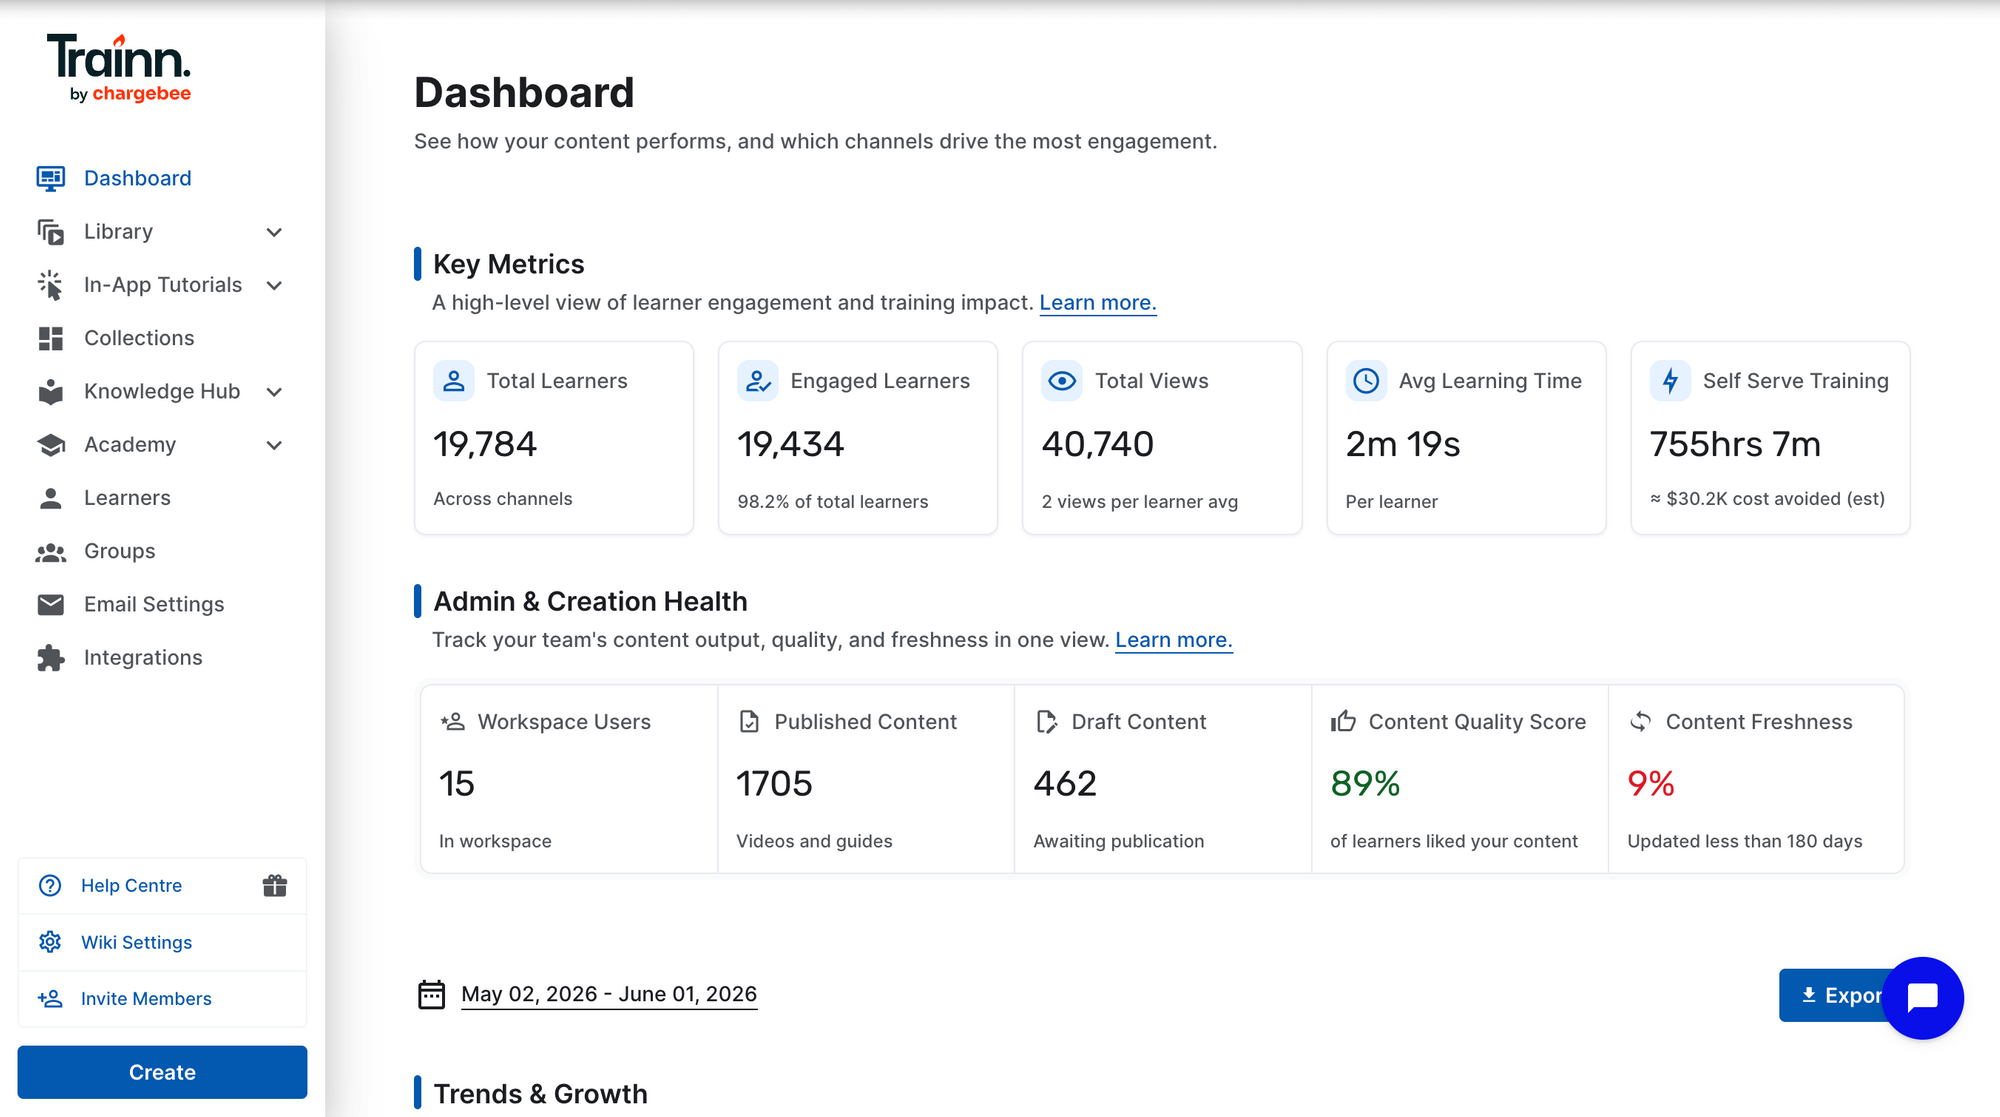2000x1117 pixels.
Task: Click the 19,434 Engaged Learners value
Action: (x=791, y=444)
